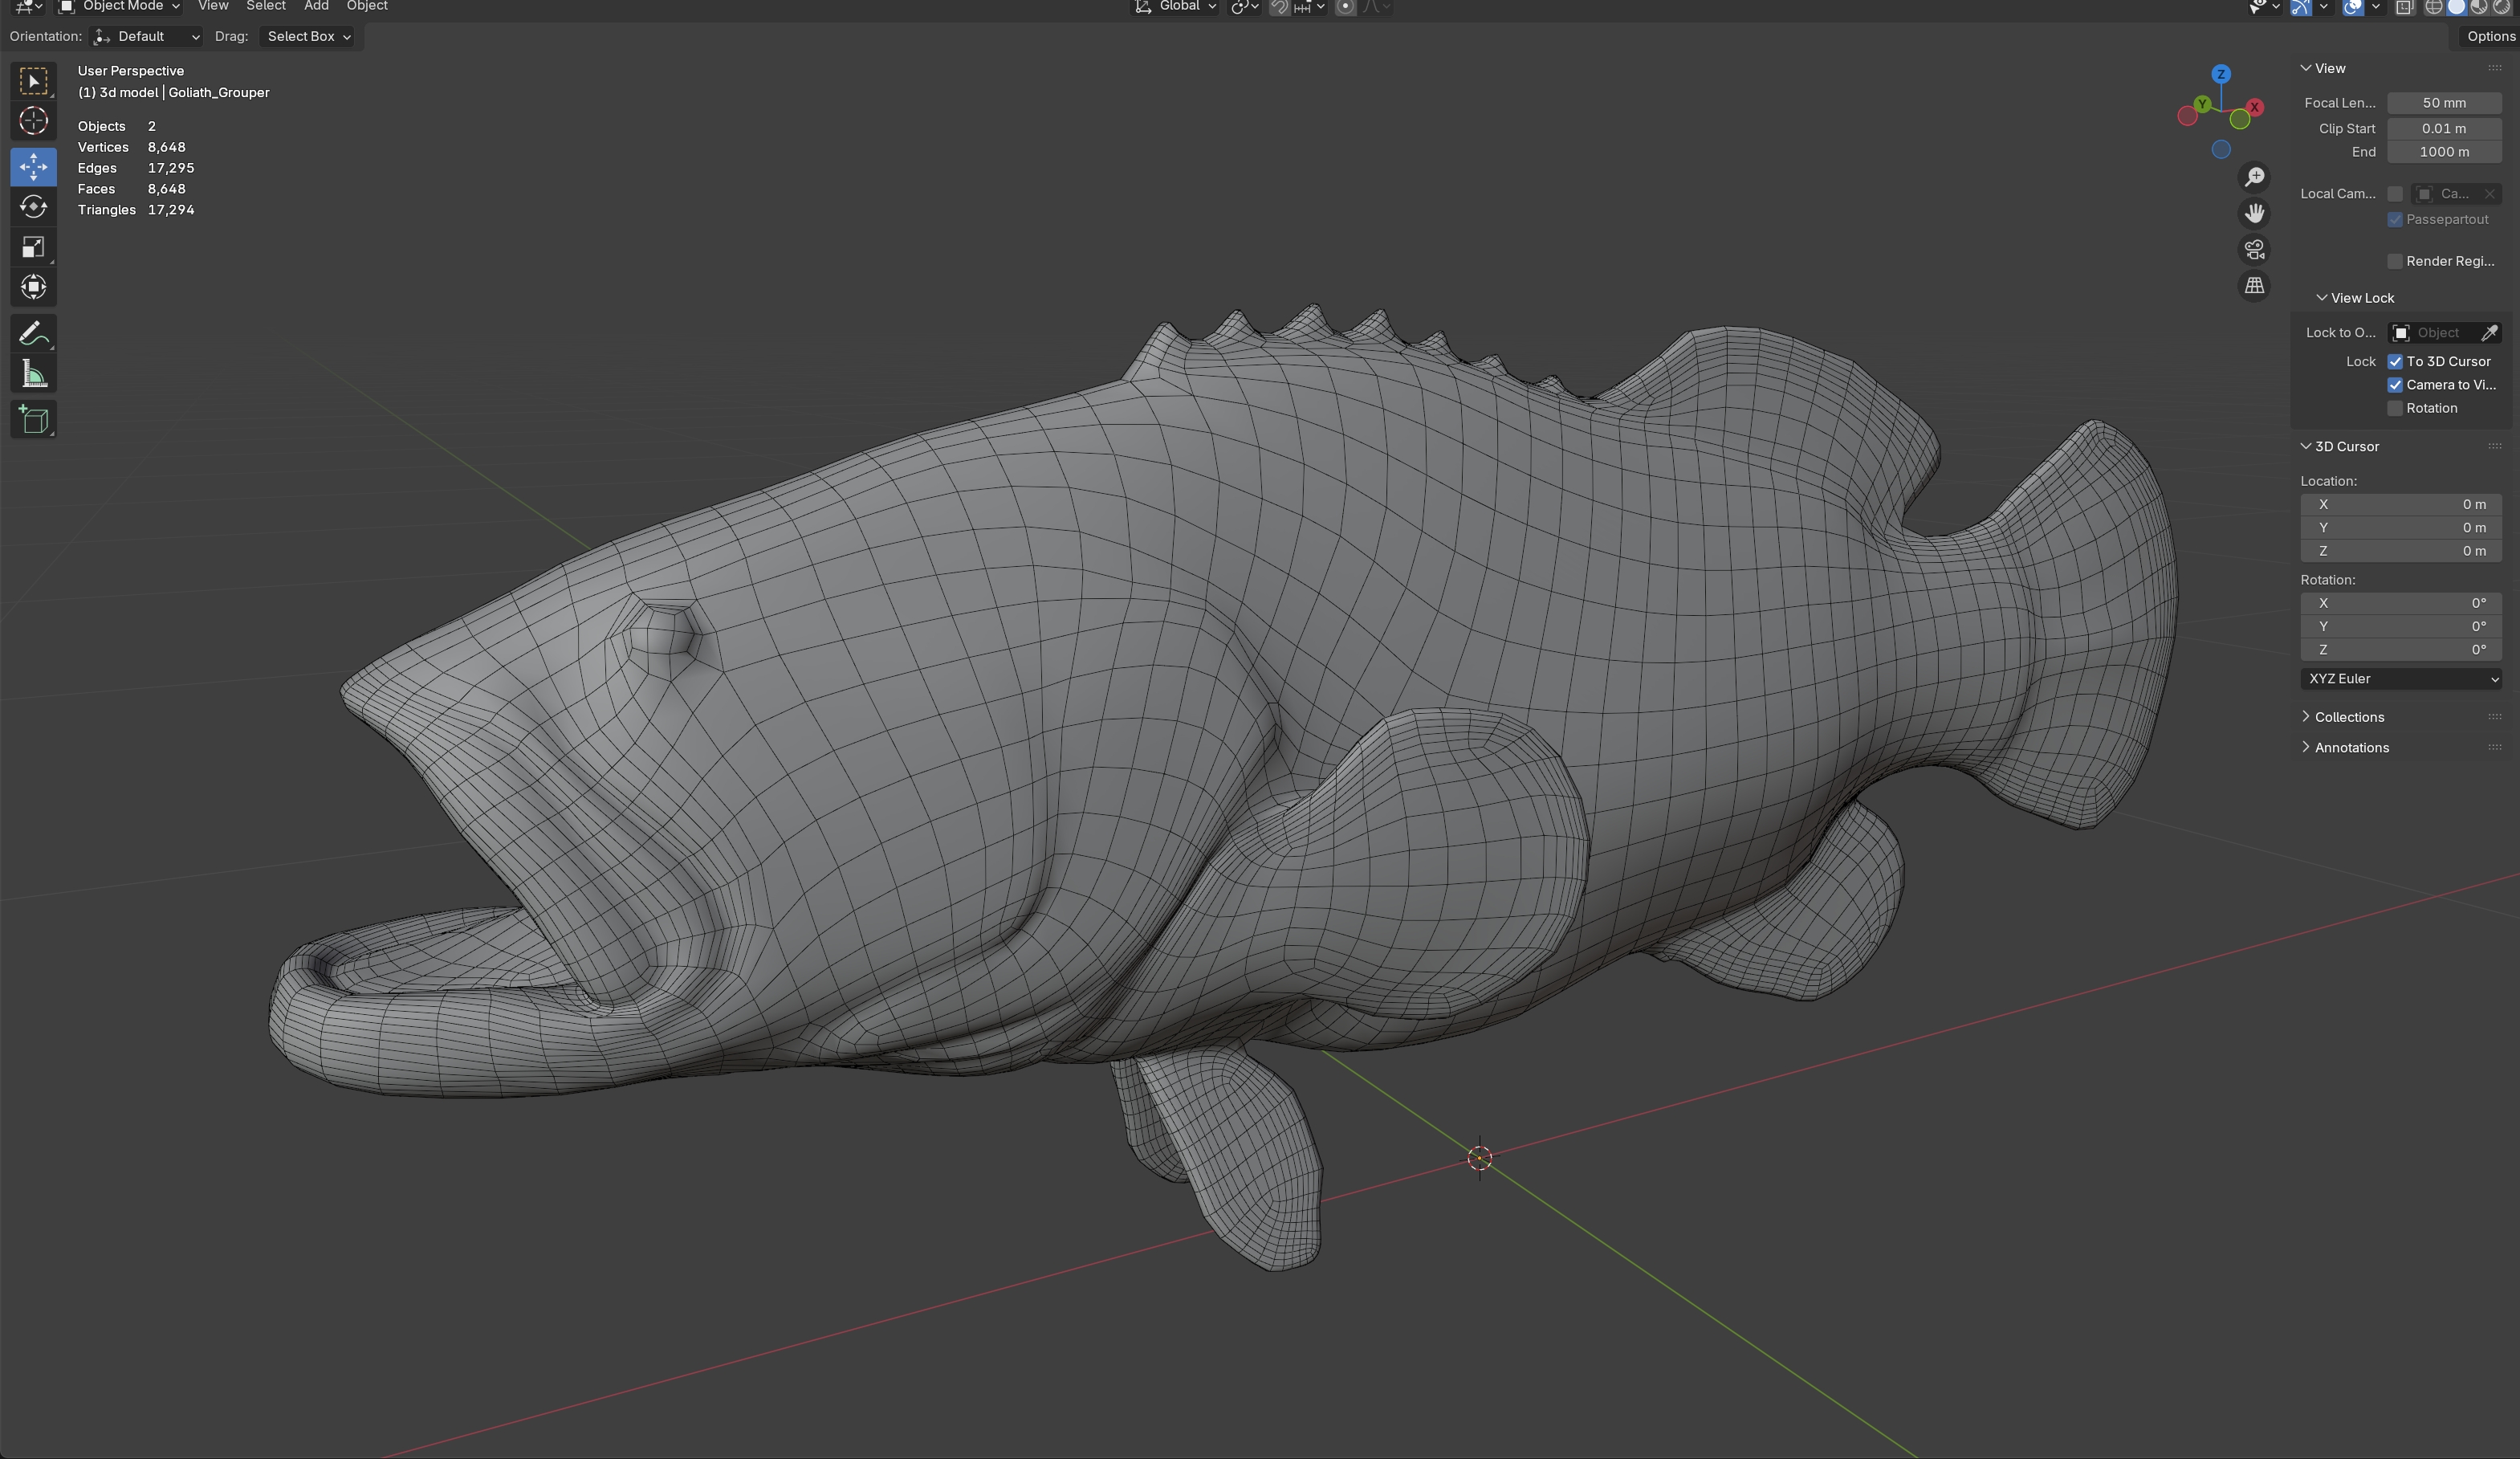The height and width of the screenshot is (1459, 2520).
Task: Toggle camera view icon in viewport
Action: 2254,250
